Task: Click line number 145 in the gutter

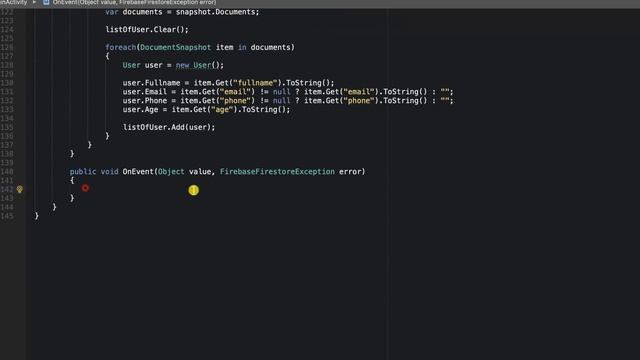Action: pos(7,216)
